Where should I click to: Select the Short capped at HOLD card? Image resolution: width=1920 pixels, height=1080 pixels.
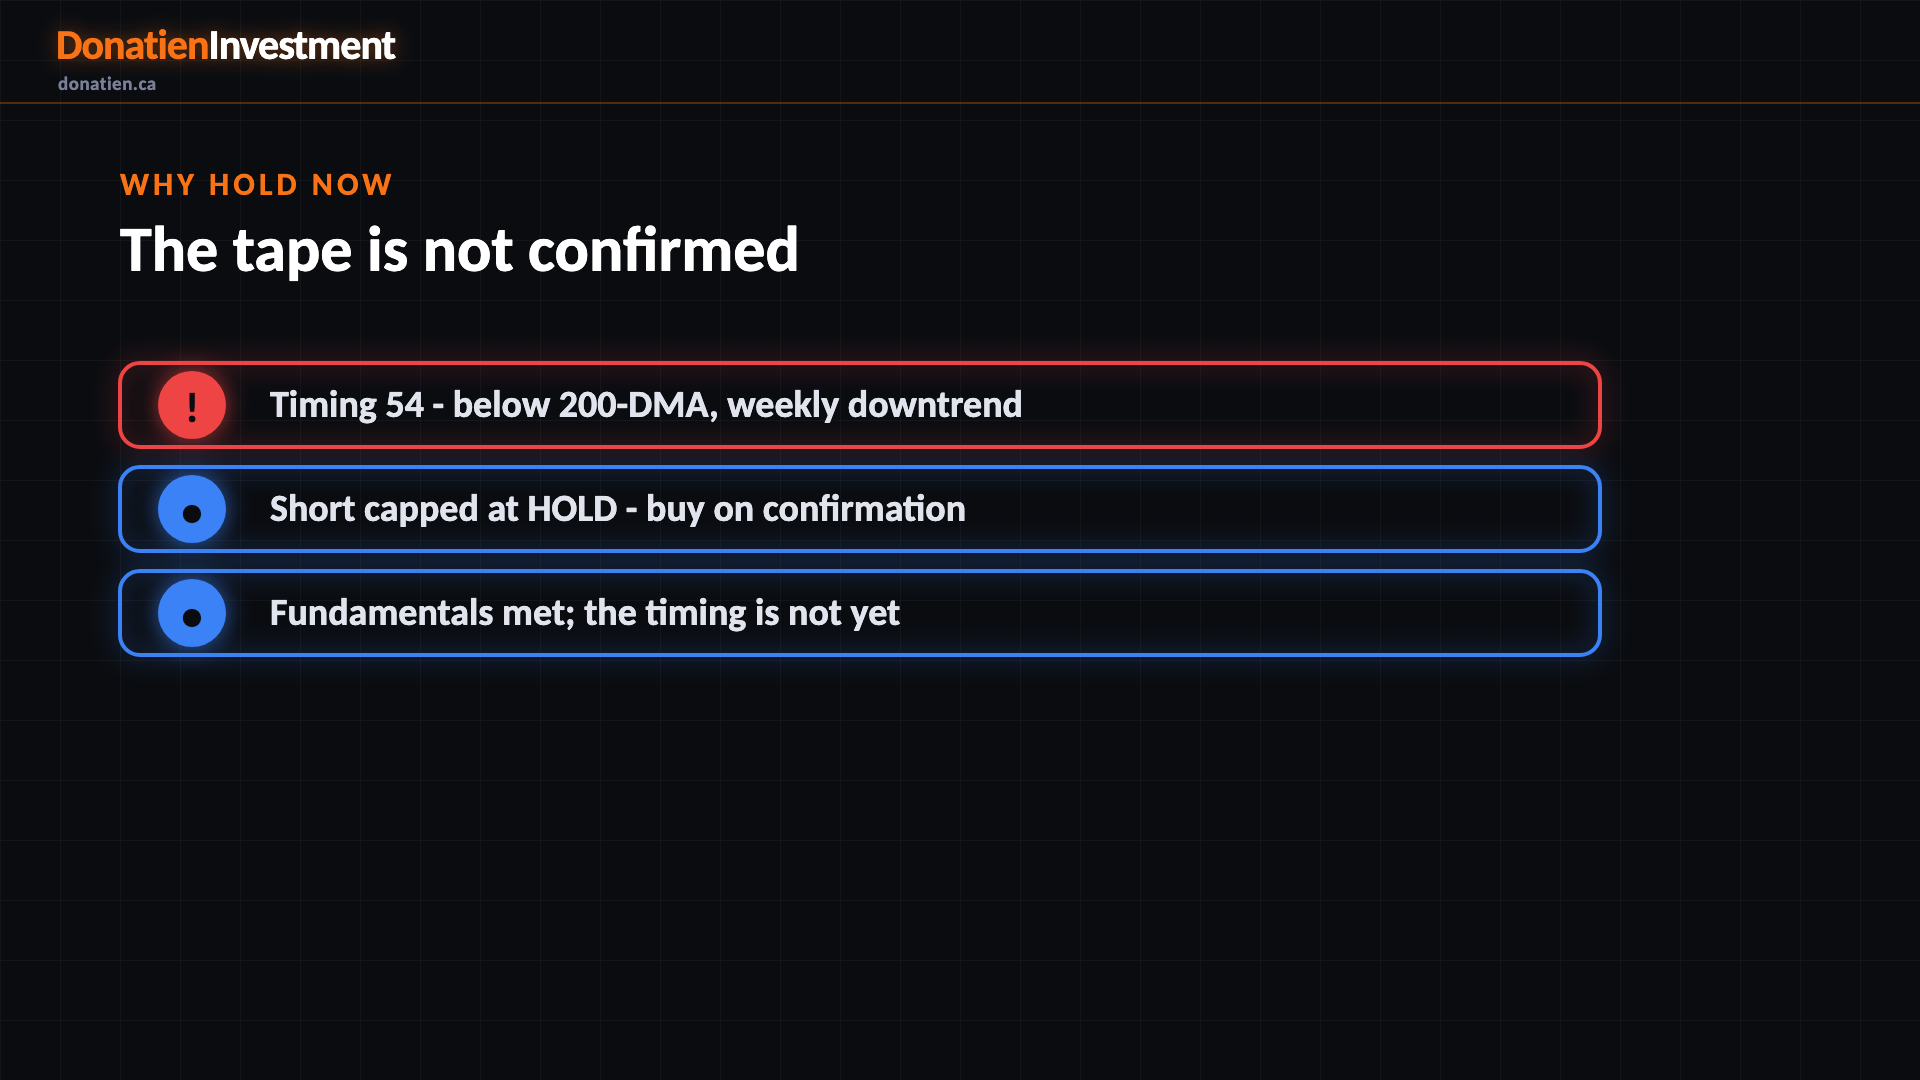tap(860, 509)
